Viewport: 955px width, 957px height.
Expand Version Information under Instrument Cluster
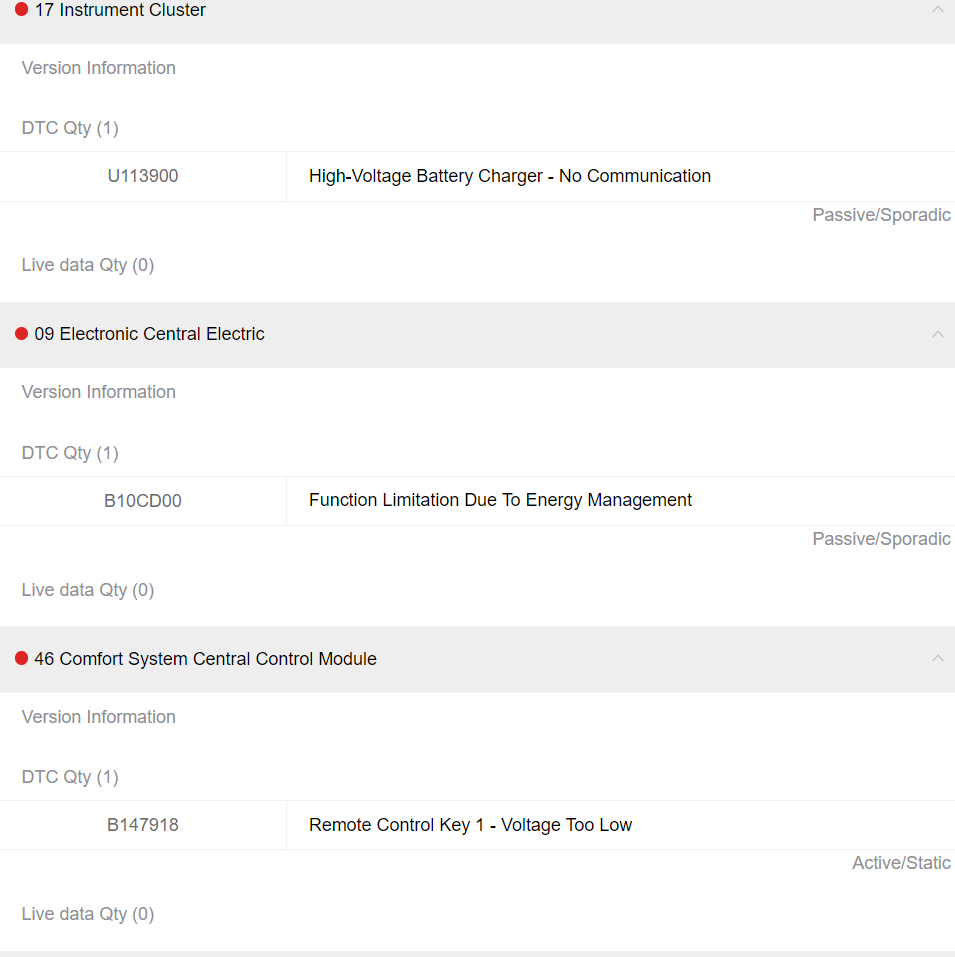98,68
